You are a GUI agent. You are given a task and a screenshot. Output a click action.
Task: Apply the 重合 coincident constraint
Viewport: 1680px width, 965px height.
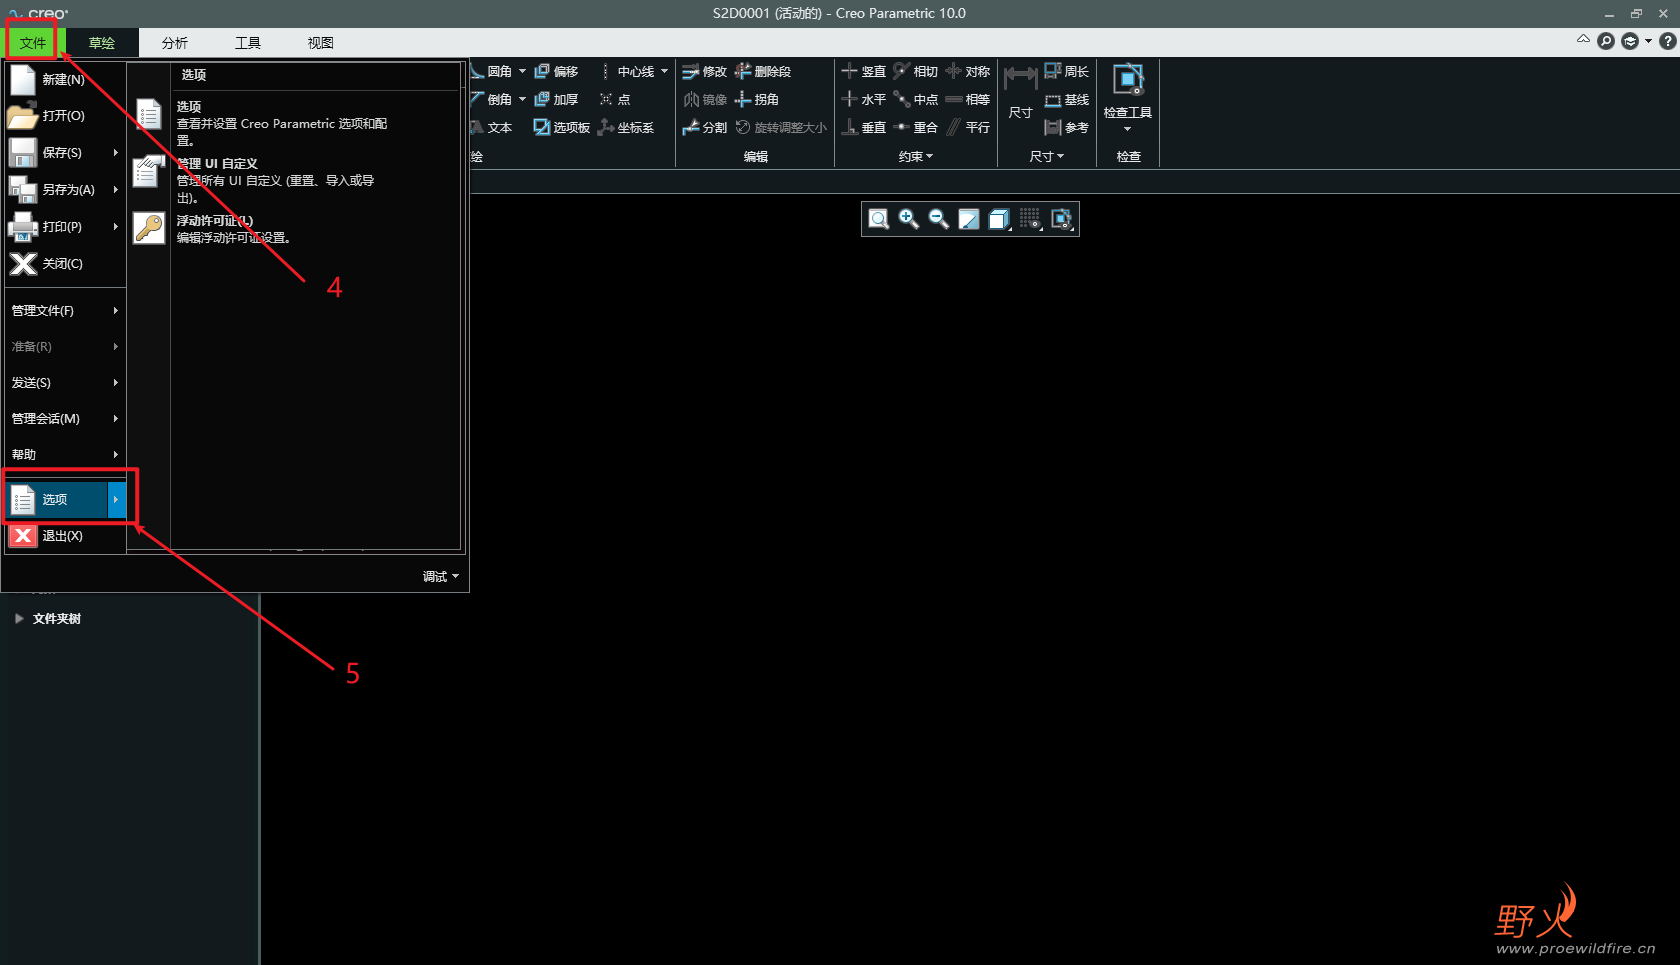(916, 128)
